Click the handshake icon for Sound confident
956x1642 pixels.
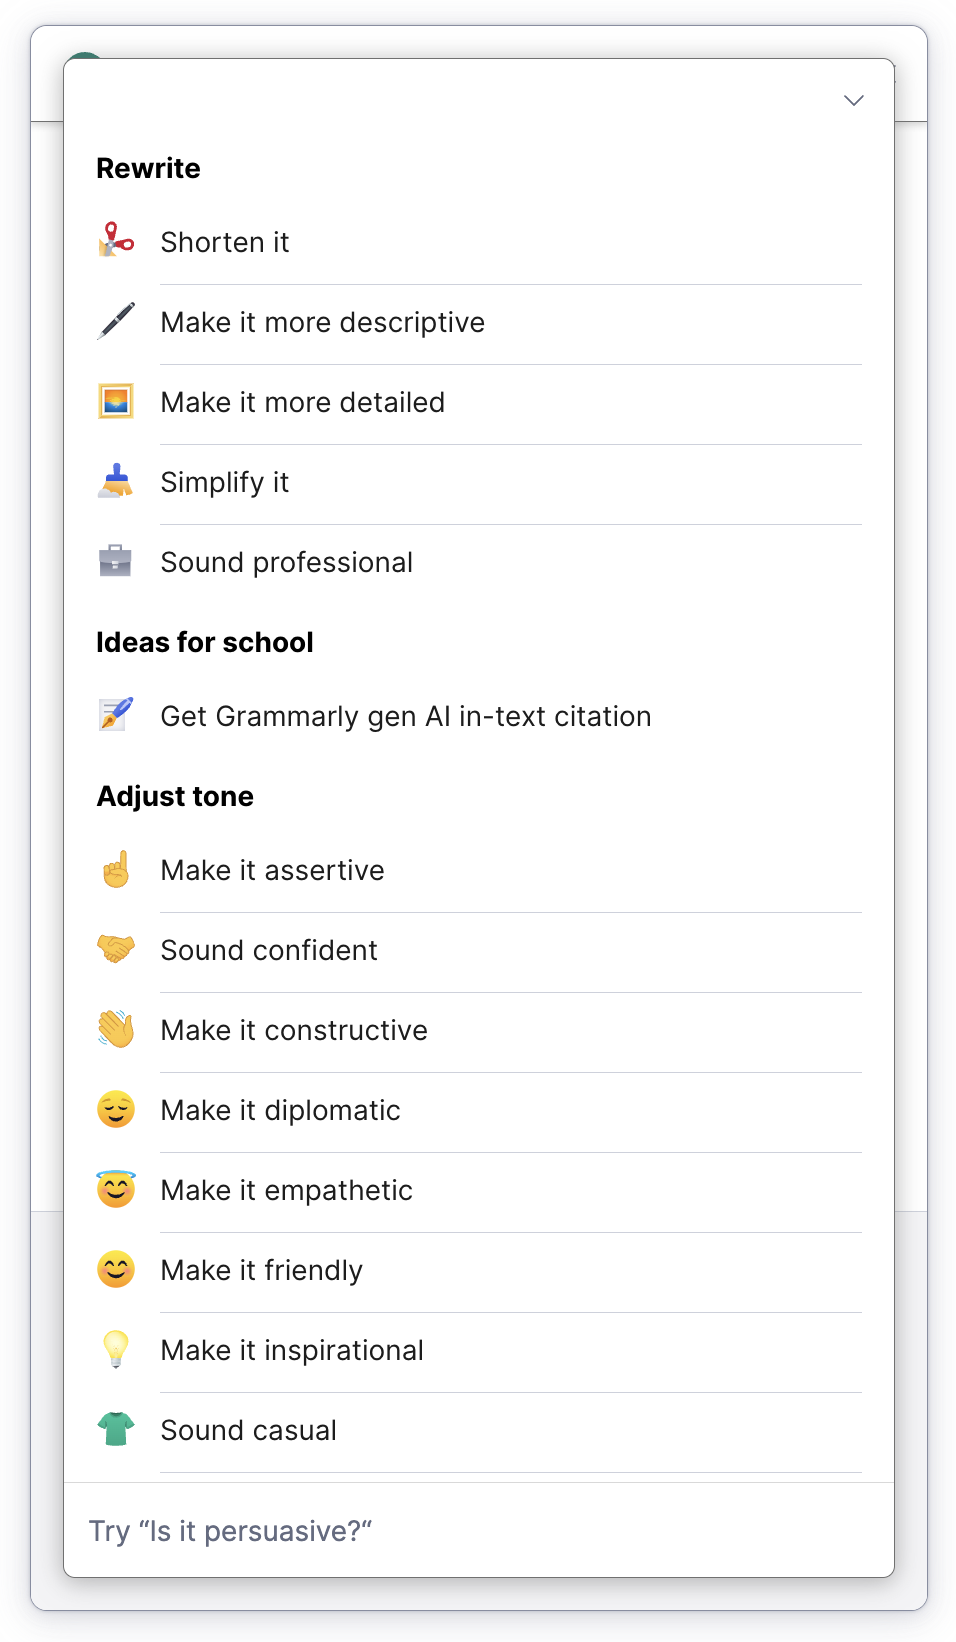[x=116, y=949]
